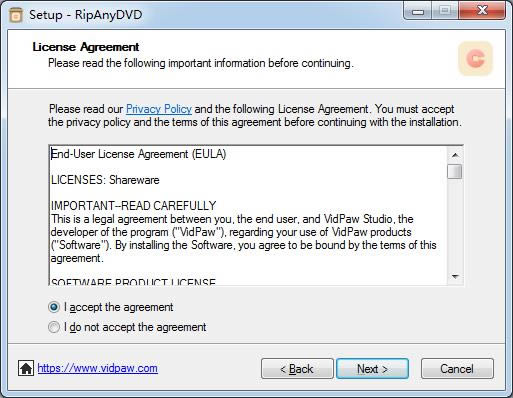Choose "I do not accept the agreement"

click(x=54, y=327)
